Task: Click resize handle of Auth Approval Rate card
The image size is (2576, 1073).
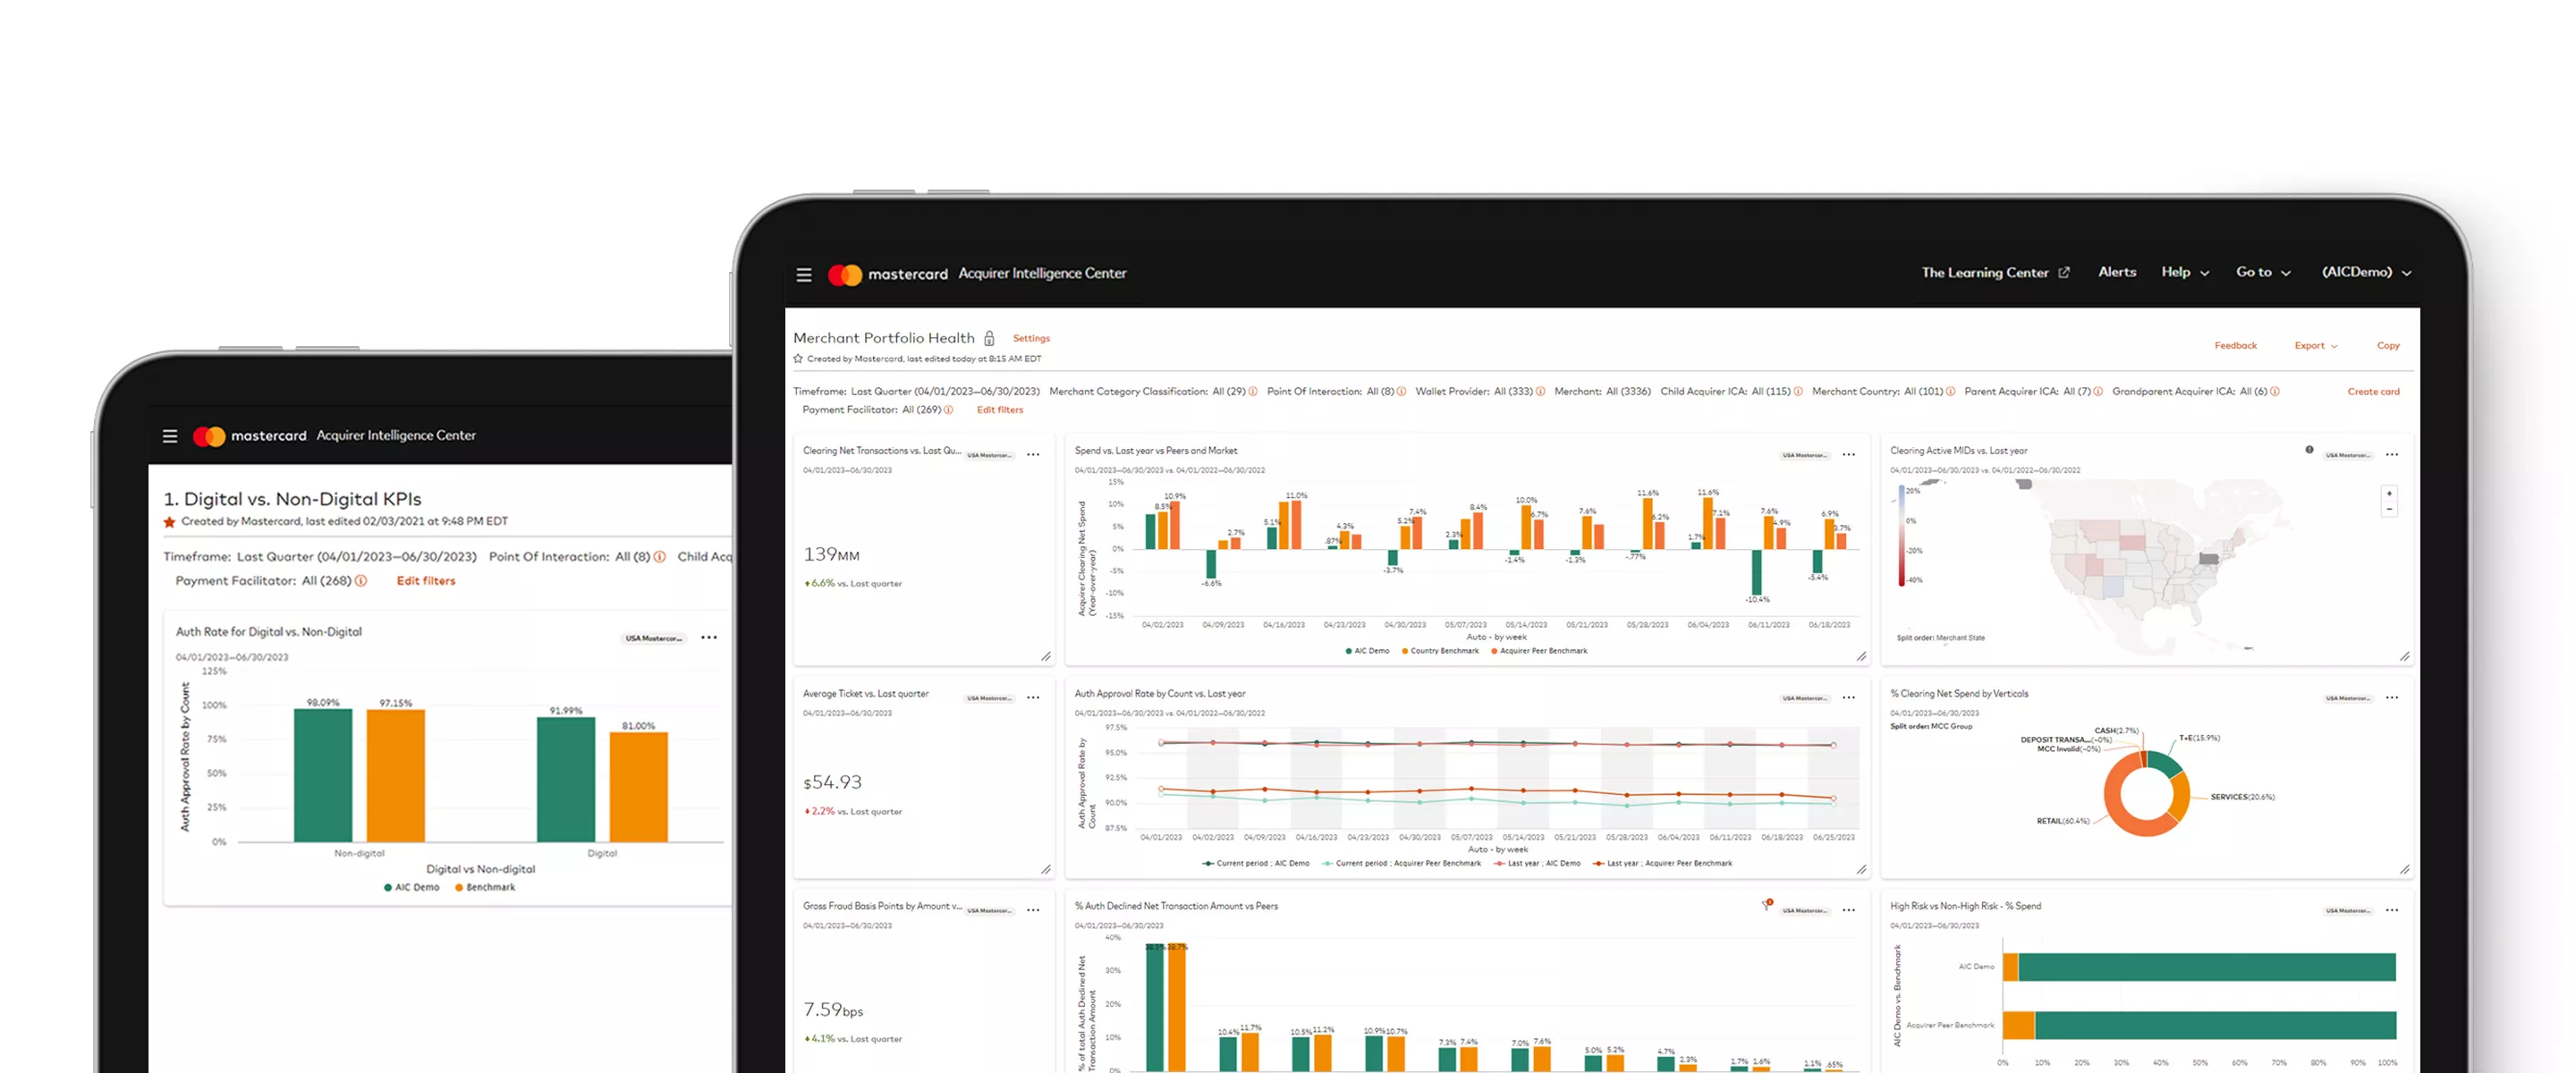Action: click(1861, 870)
